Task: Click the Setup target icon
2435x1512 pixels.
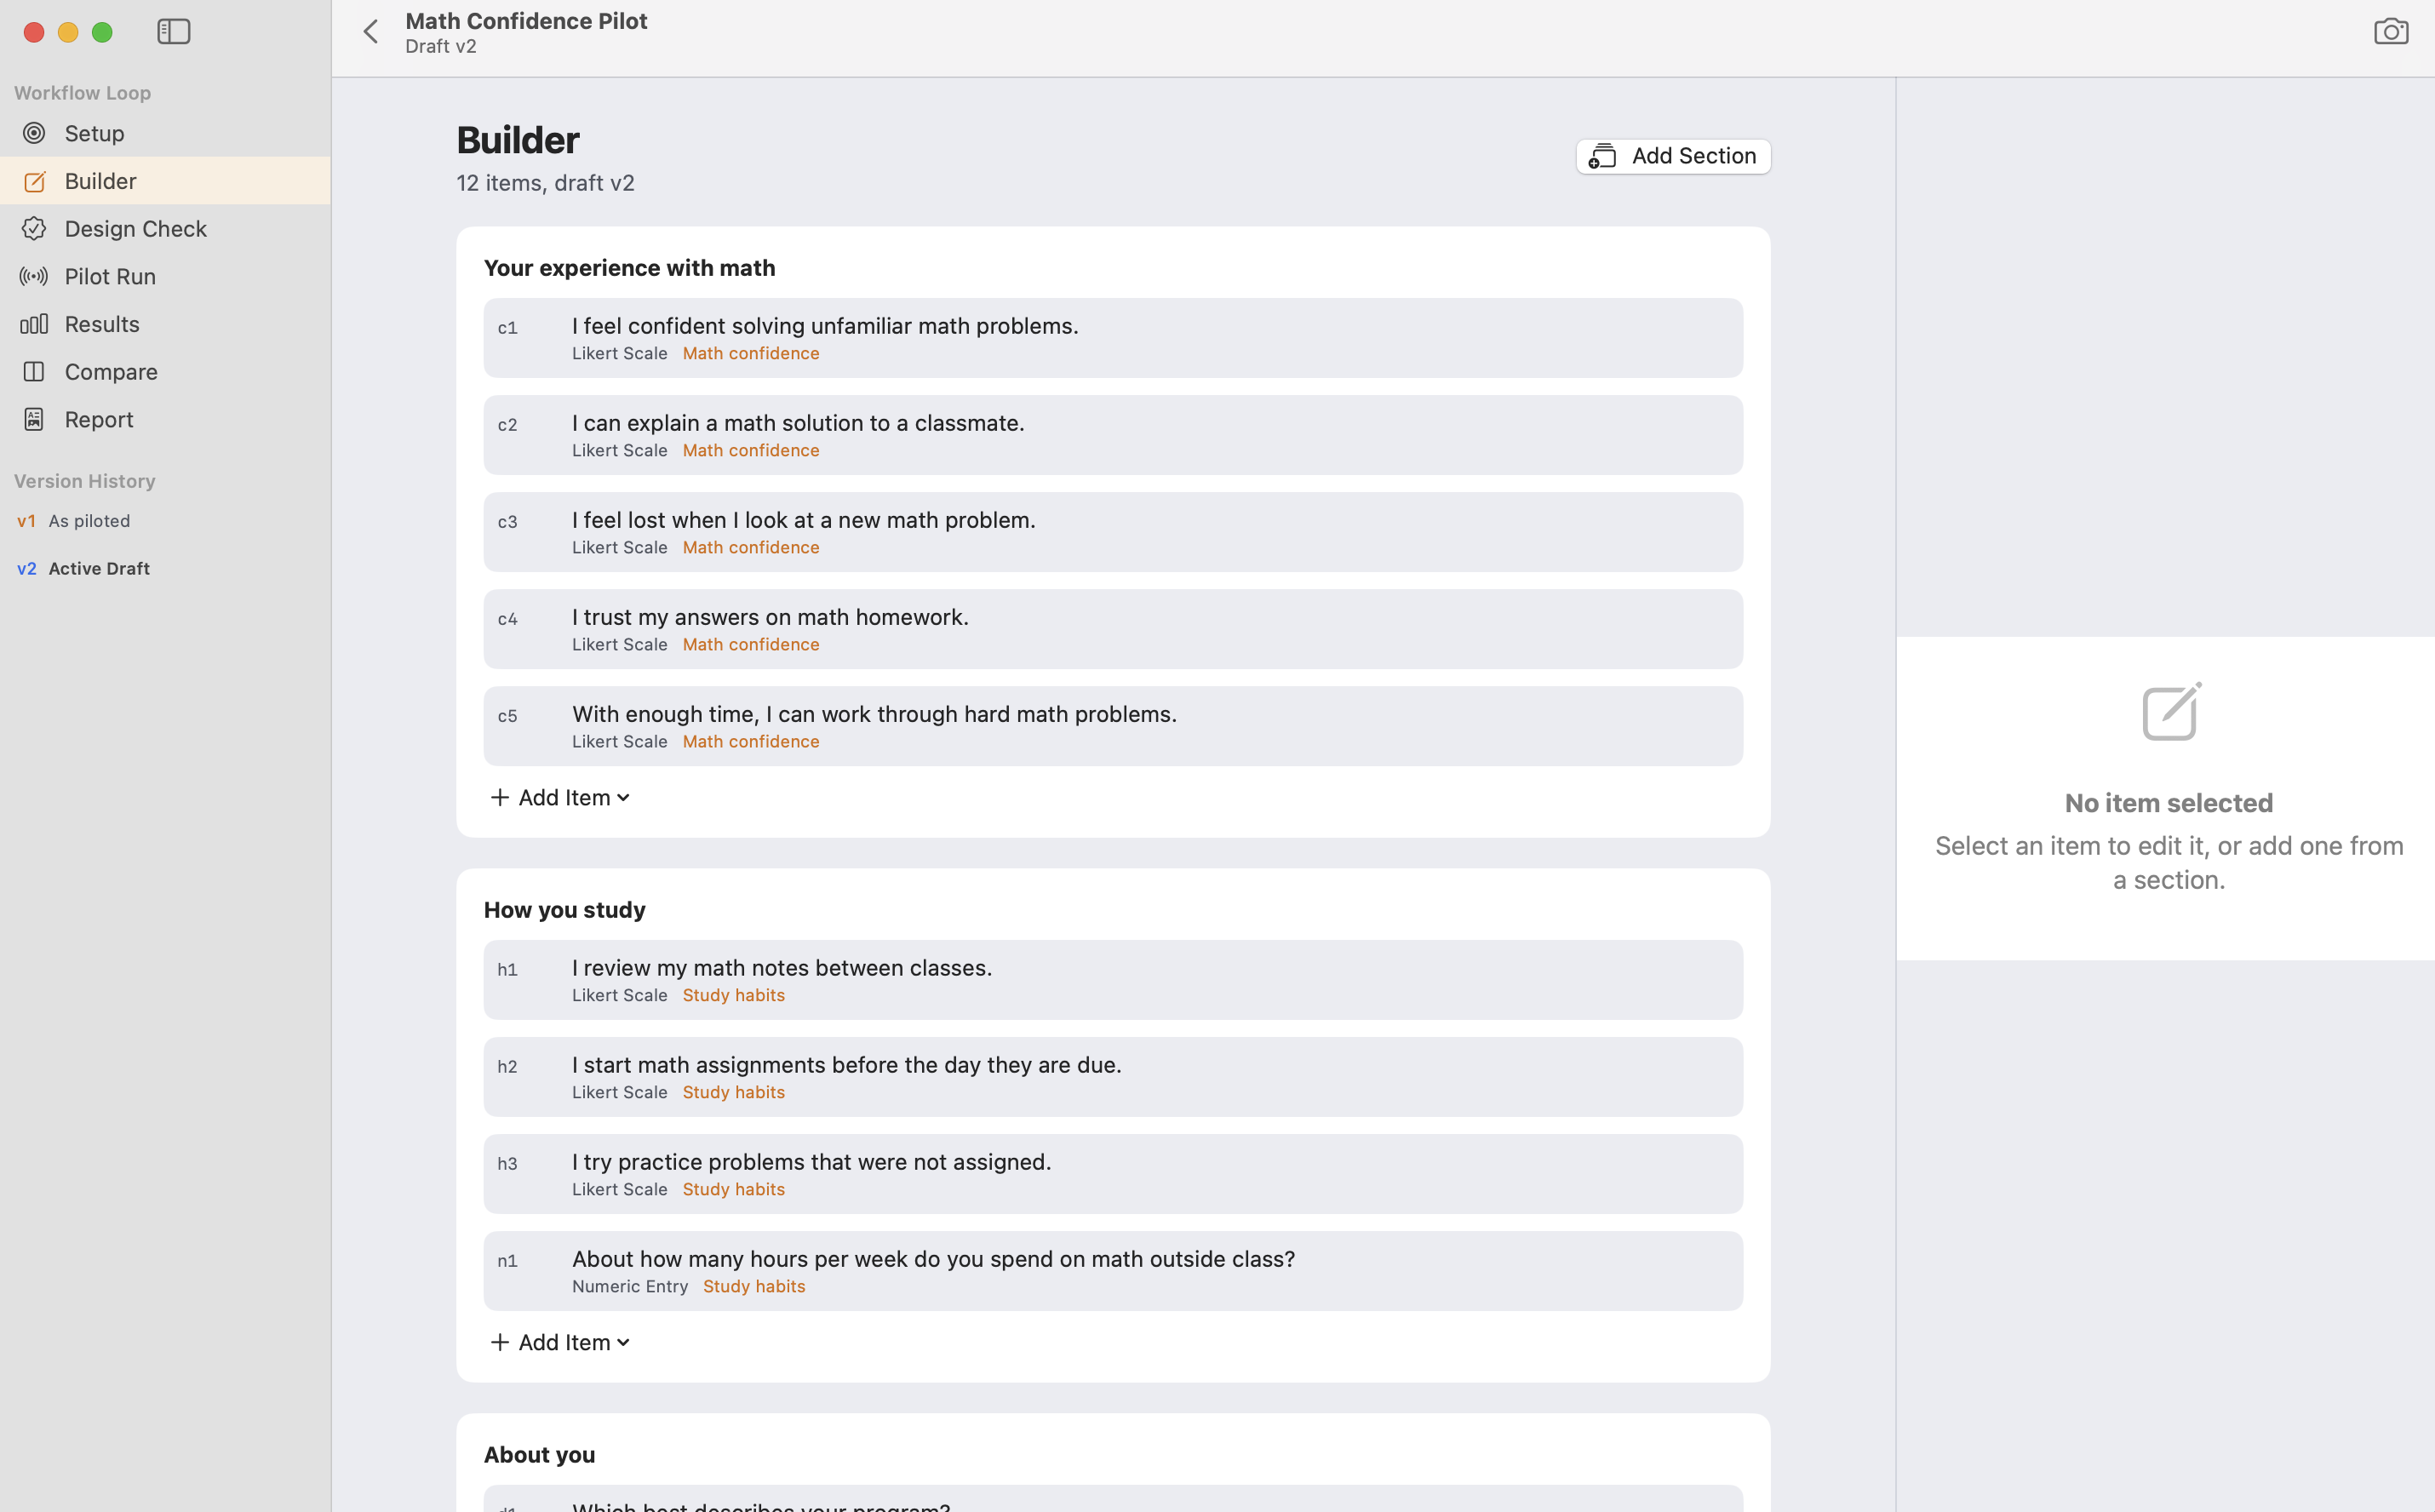Action: coord(34,133)
